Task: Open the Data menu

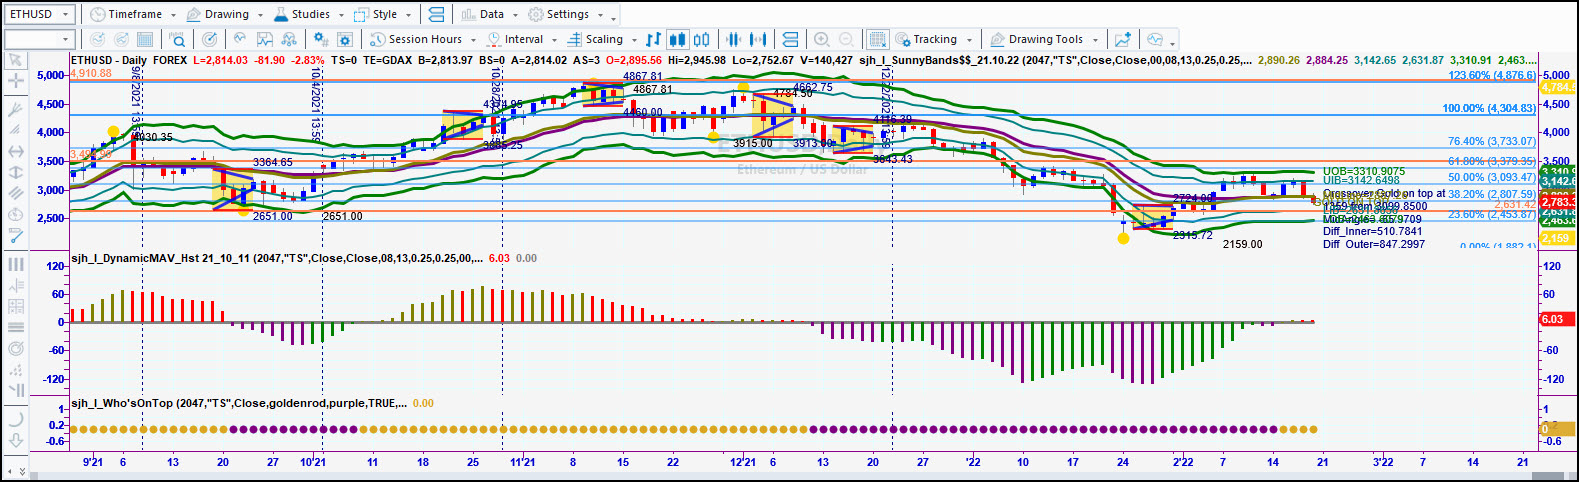Action: [488, 14]
